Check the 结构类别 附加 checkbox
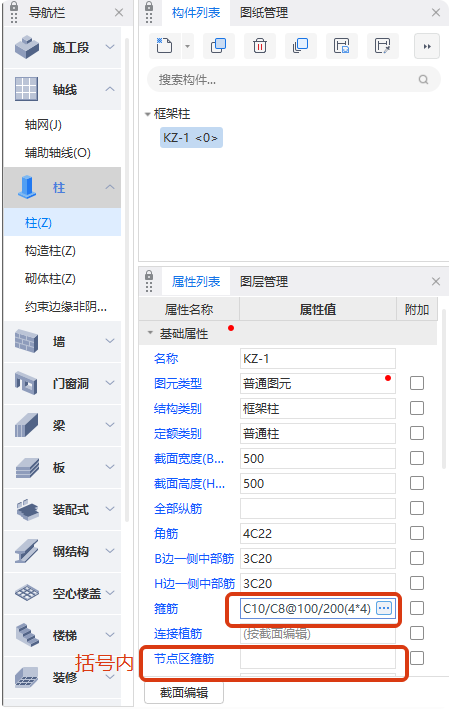The image size is (449, 709). click(x=417, y=408)
